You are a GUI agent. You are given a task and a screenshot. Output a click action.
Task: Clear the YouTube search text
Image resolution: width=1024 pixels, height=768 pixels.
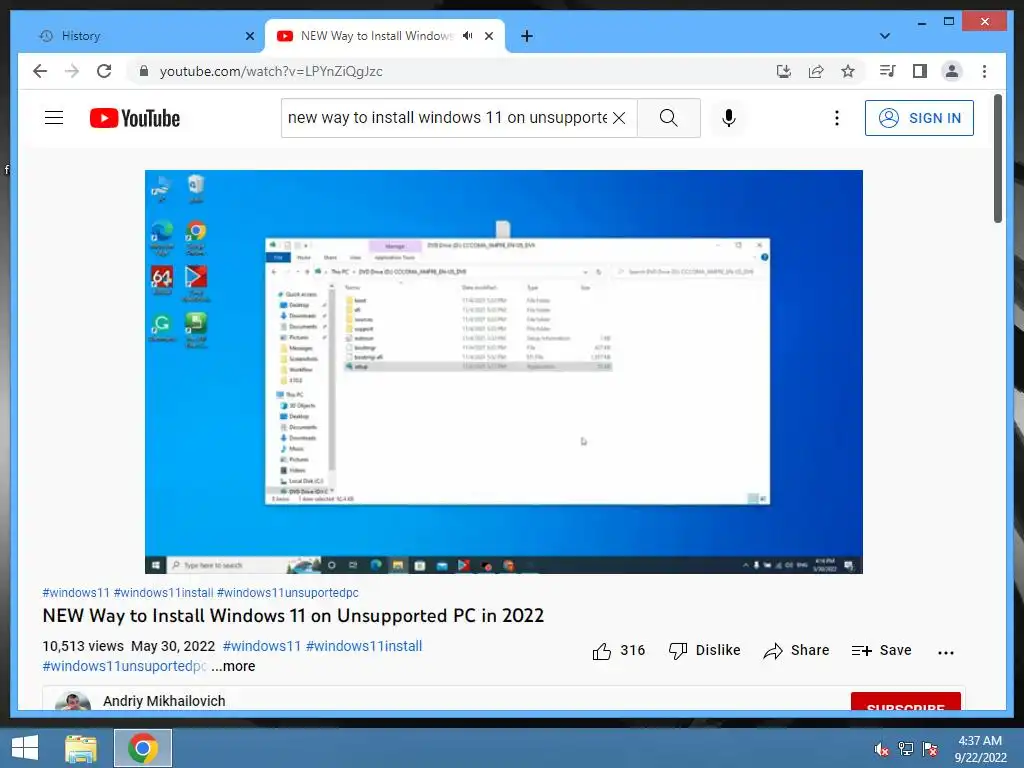[x=619, y=118]
